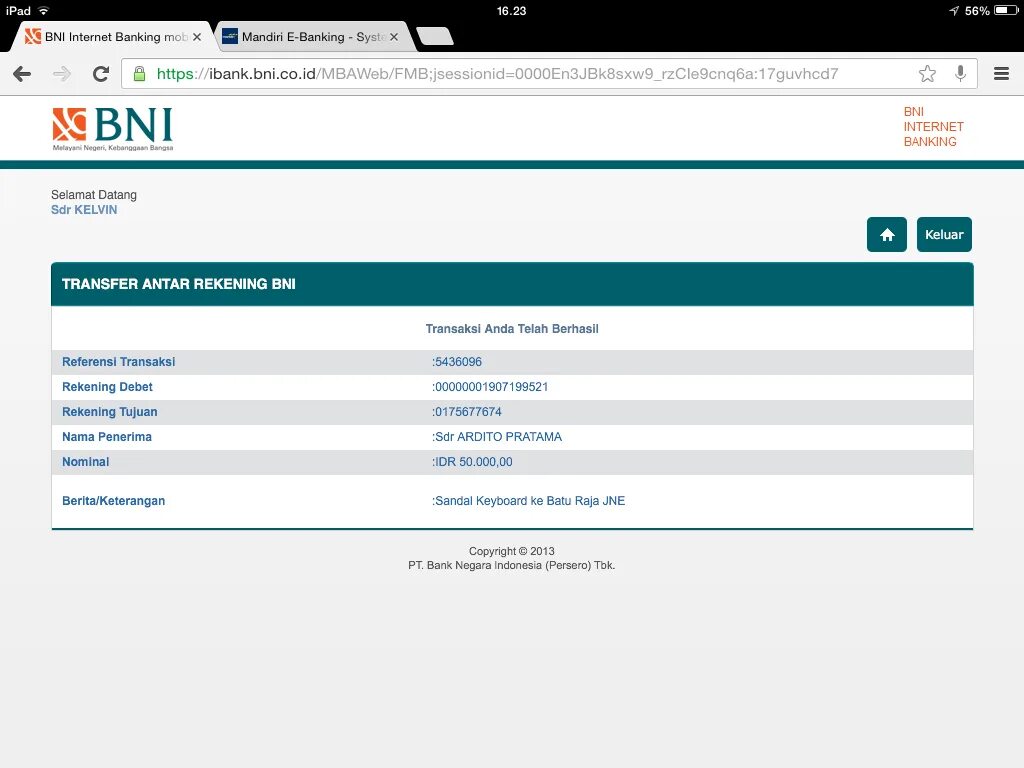Click the Referensi Transaksi label
This screenshot has height=768, width=1024.
(x=118, y=362)
